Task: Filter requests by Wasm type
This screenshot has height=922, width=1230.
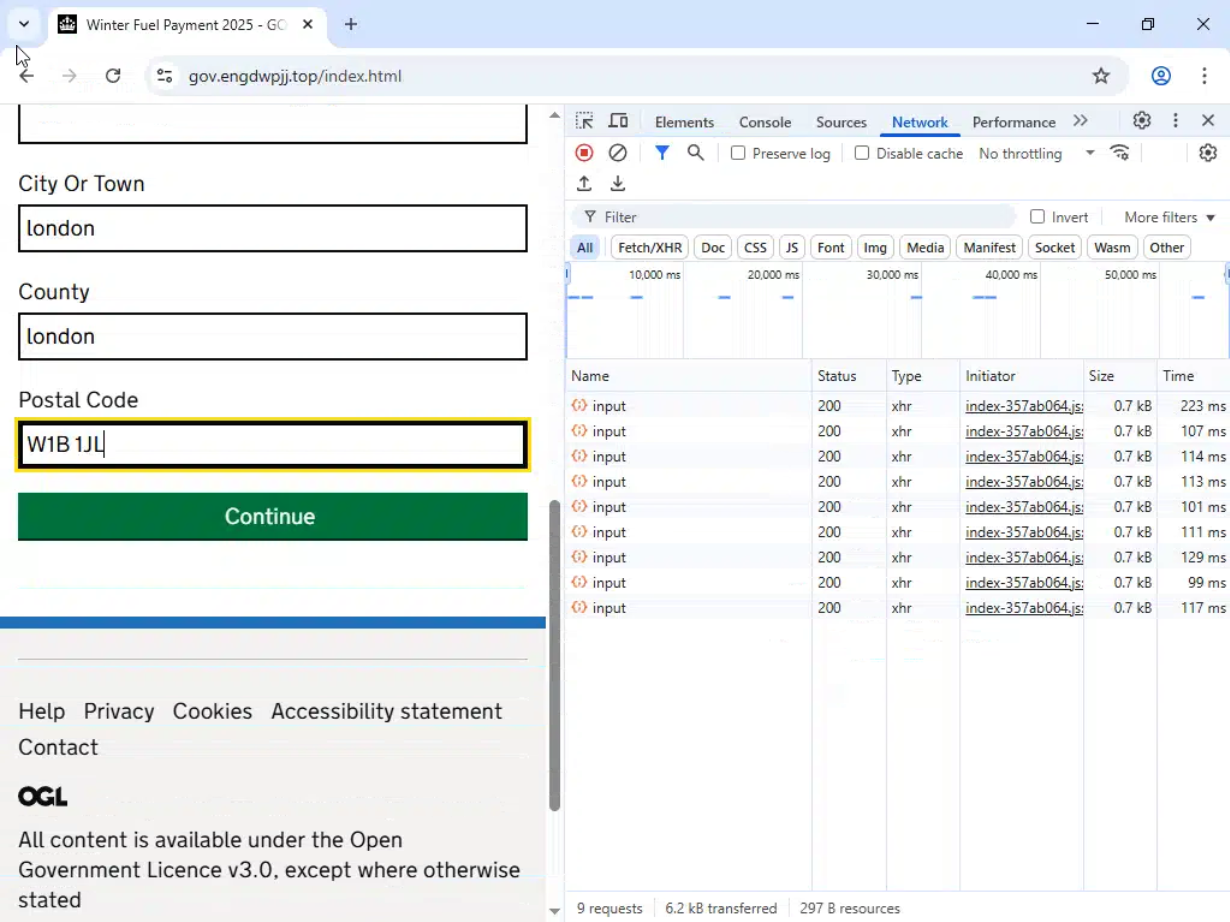Action: click(x=1112, y=247)
